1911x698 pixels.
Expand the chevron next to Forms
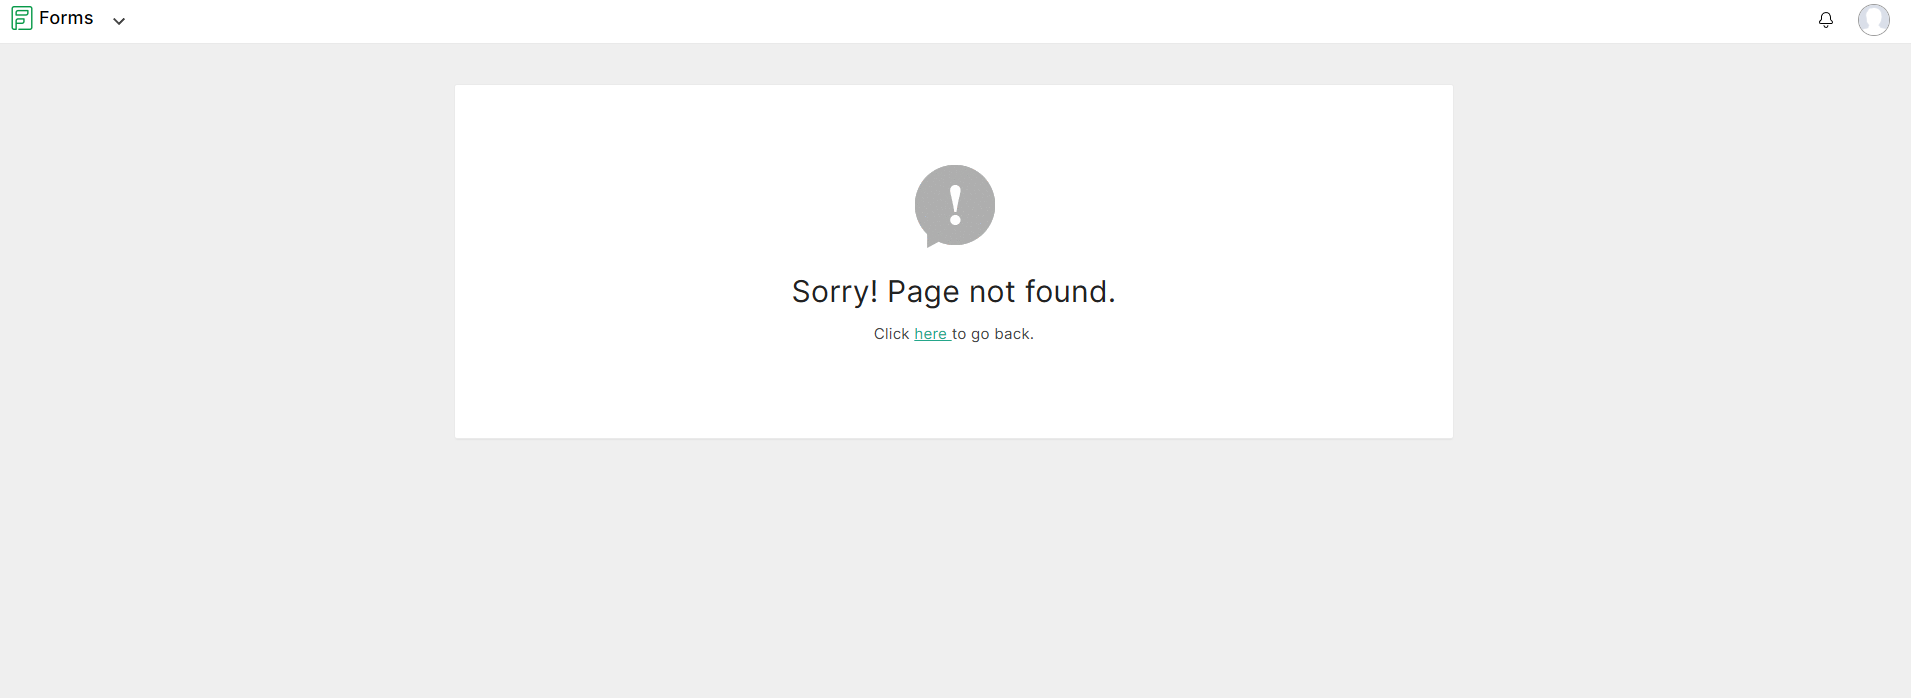point(119,21)
